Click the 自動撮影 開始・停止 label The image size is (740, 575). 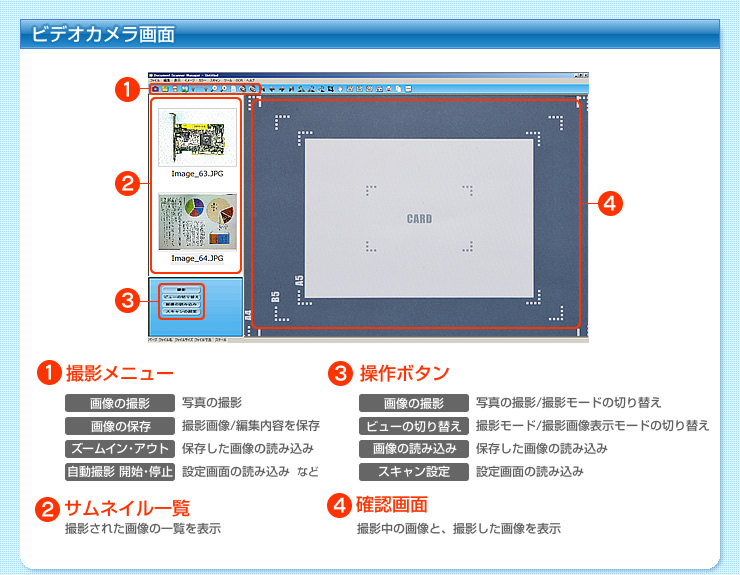click(x=120, y=471)
